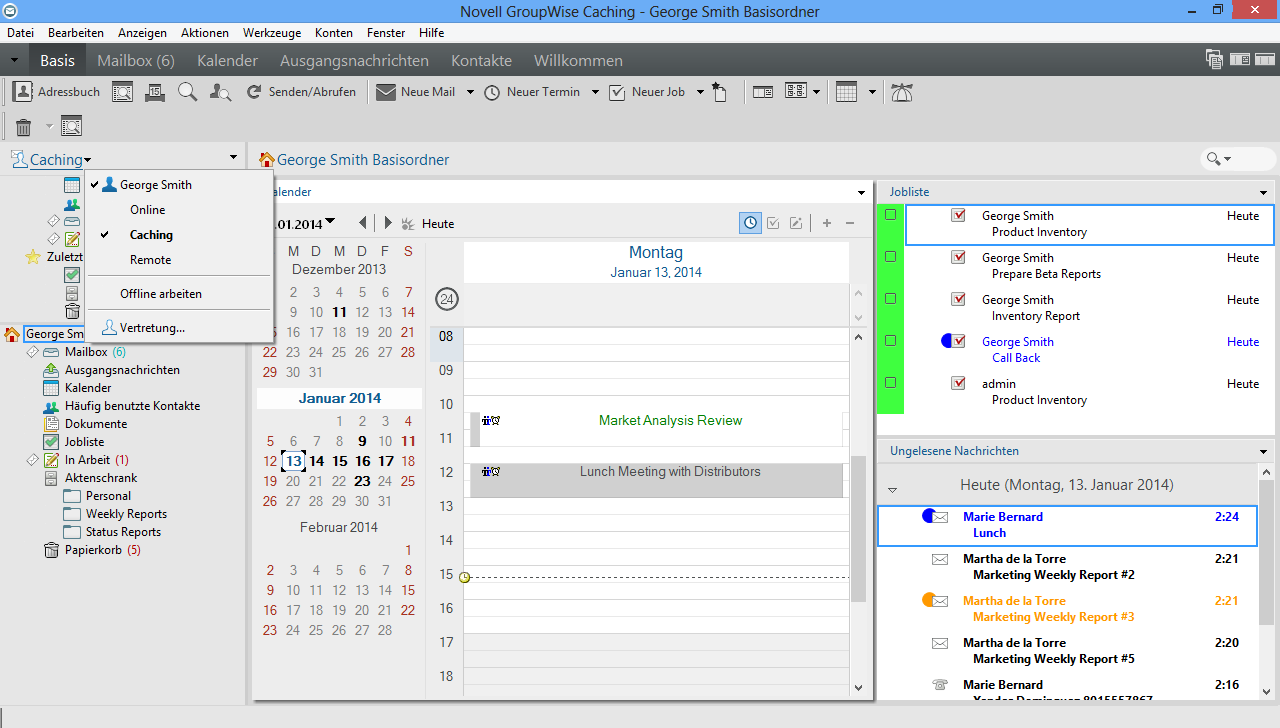Open the trash icon below the toolbar
1280x728 pixels.
23,126
